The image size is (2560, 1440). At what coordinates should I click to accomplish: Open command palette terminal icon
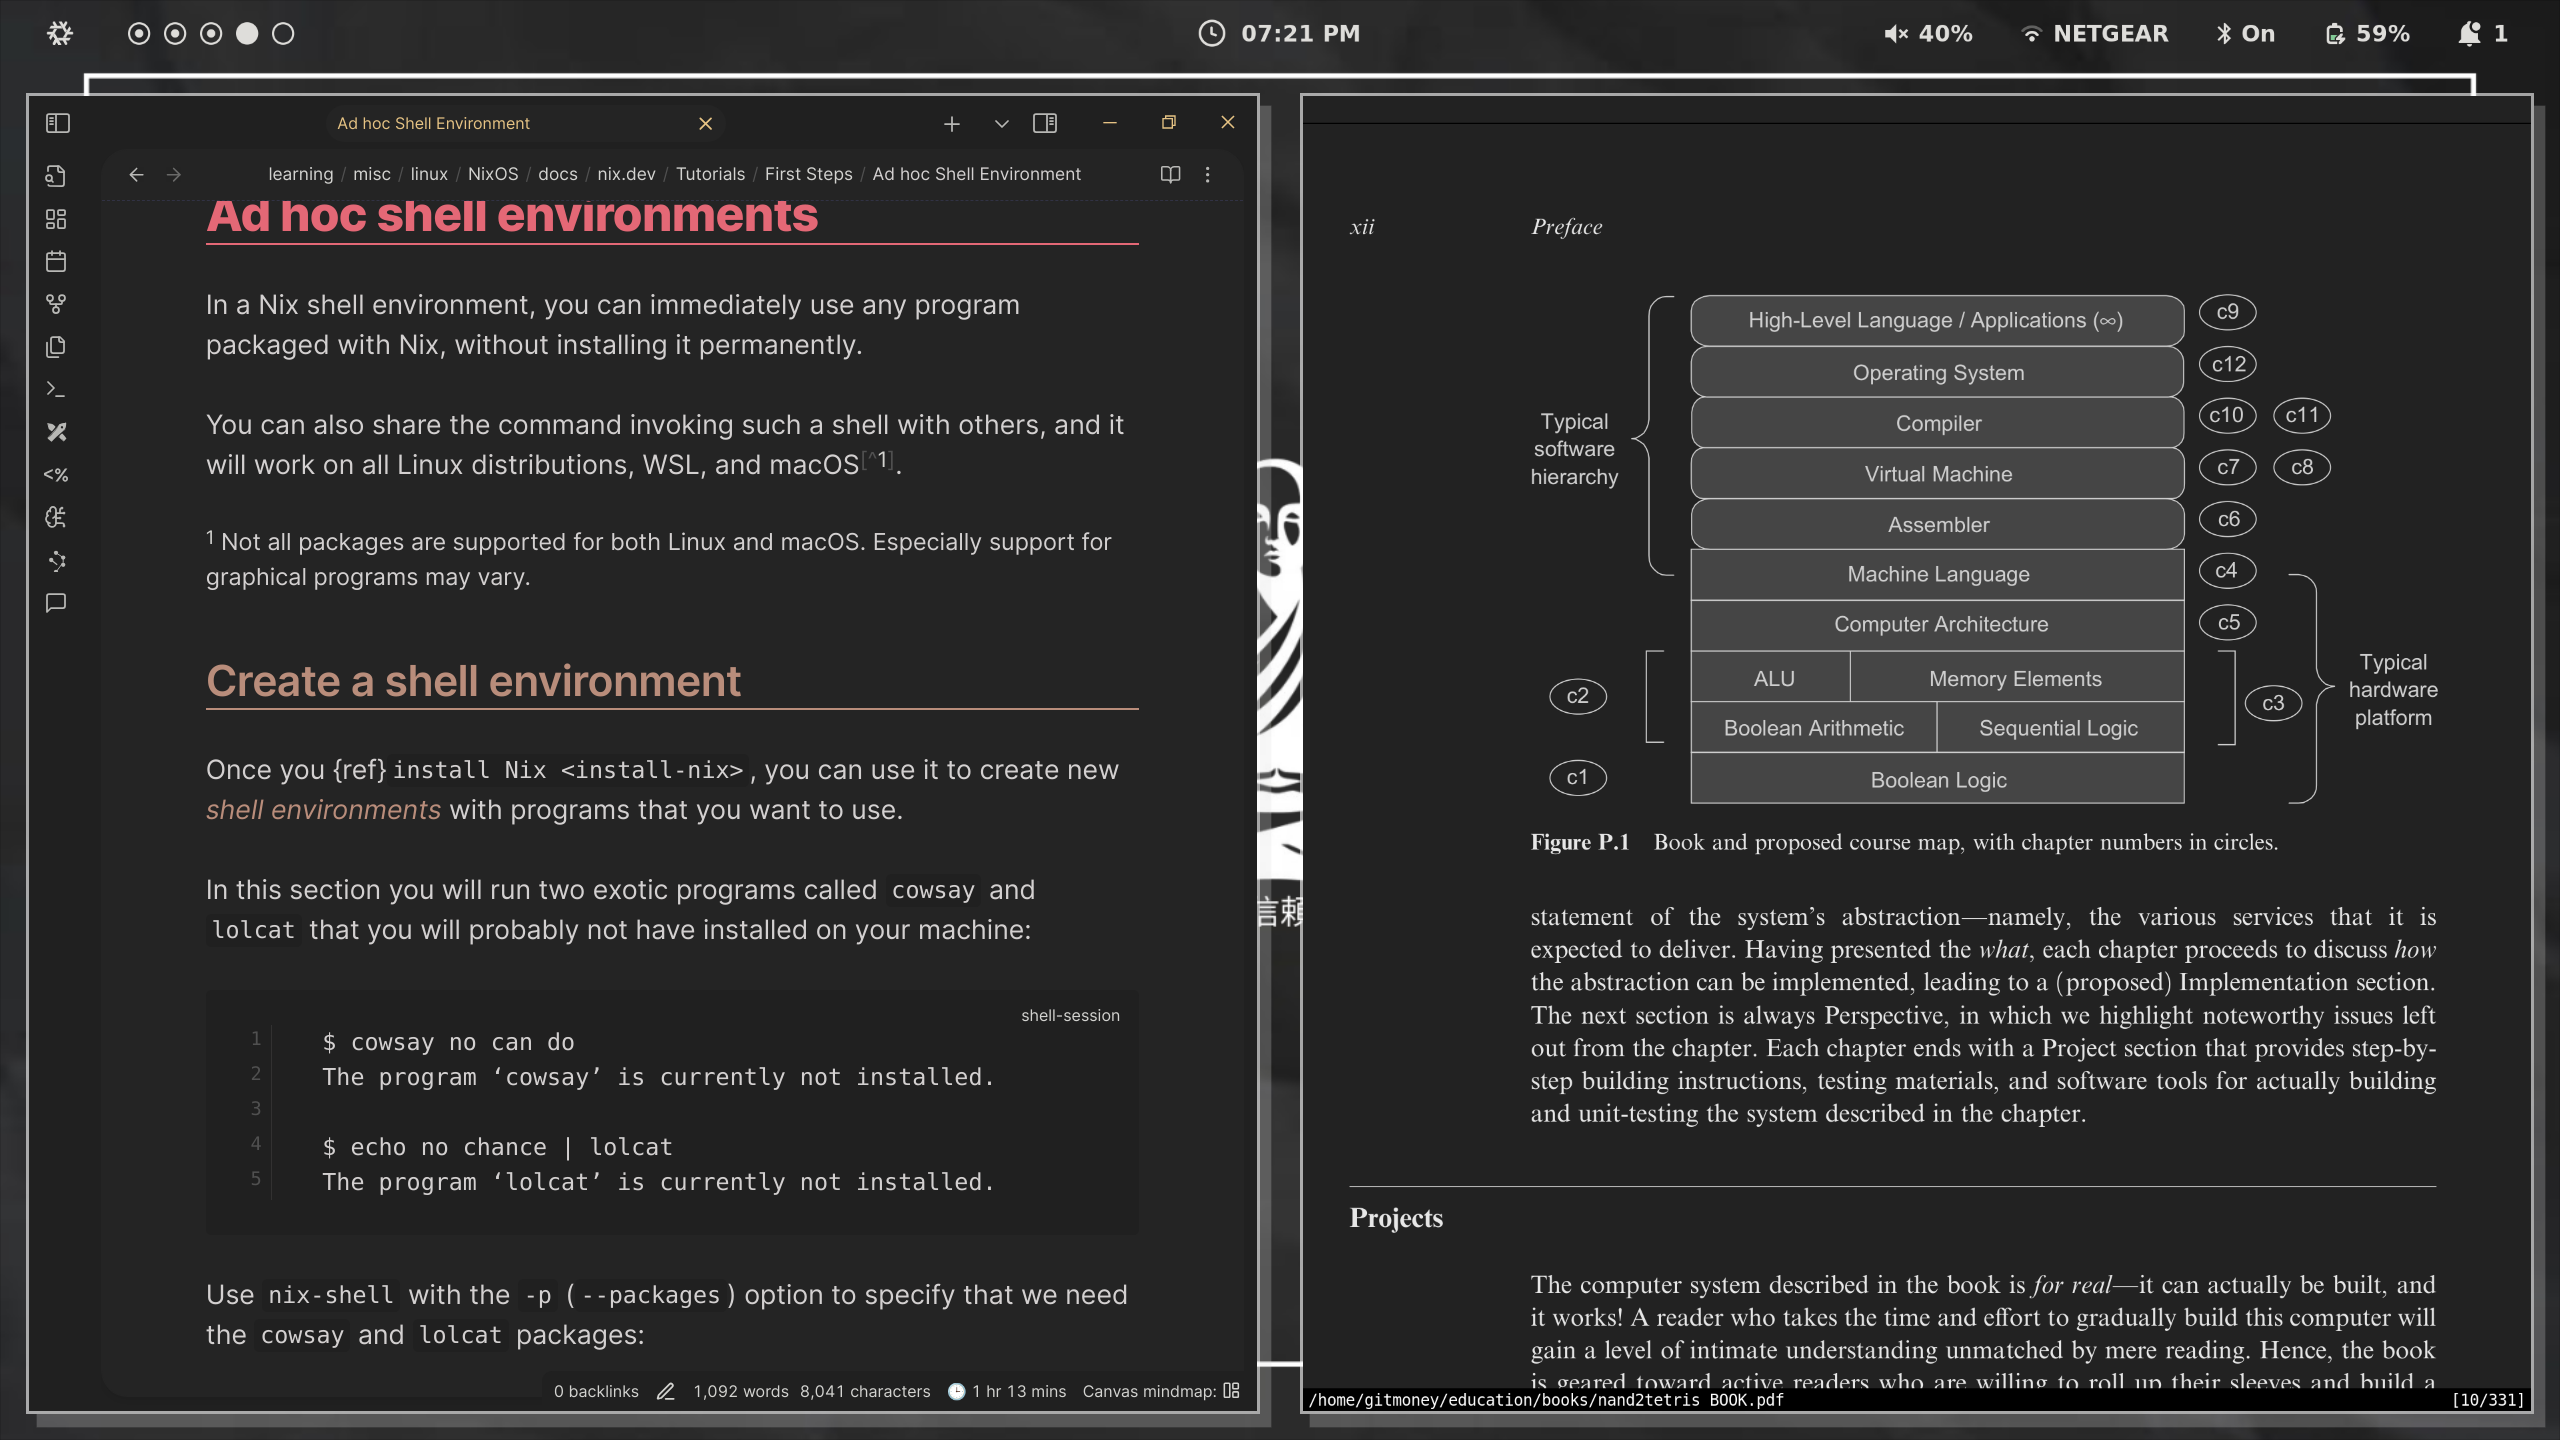[56, 389]
